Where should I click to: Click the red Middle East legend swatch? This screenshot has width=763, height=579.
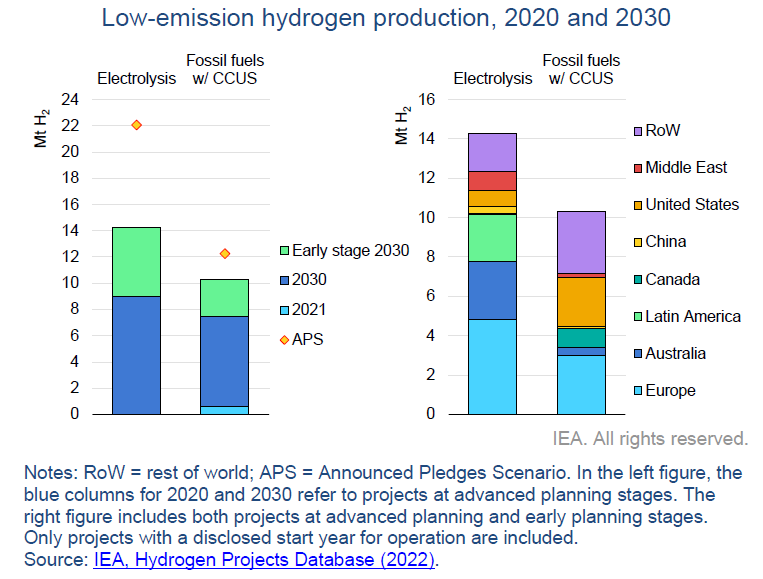click(x=637, y=168)
